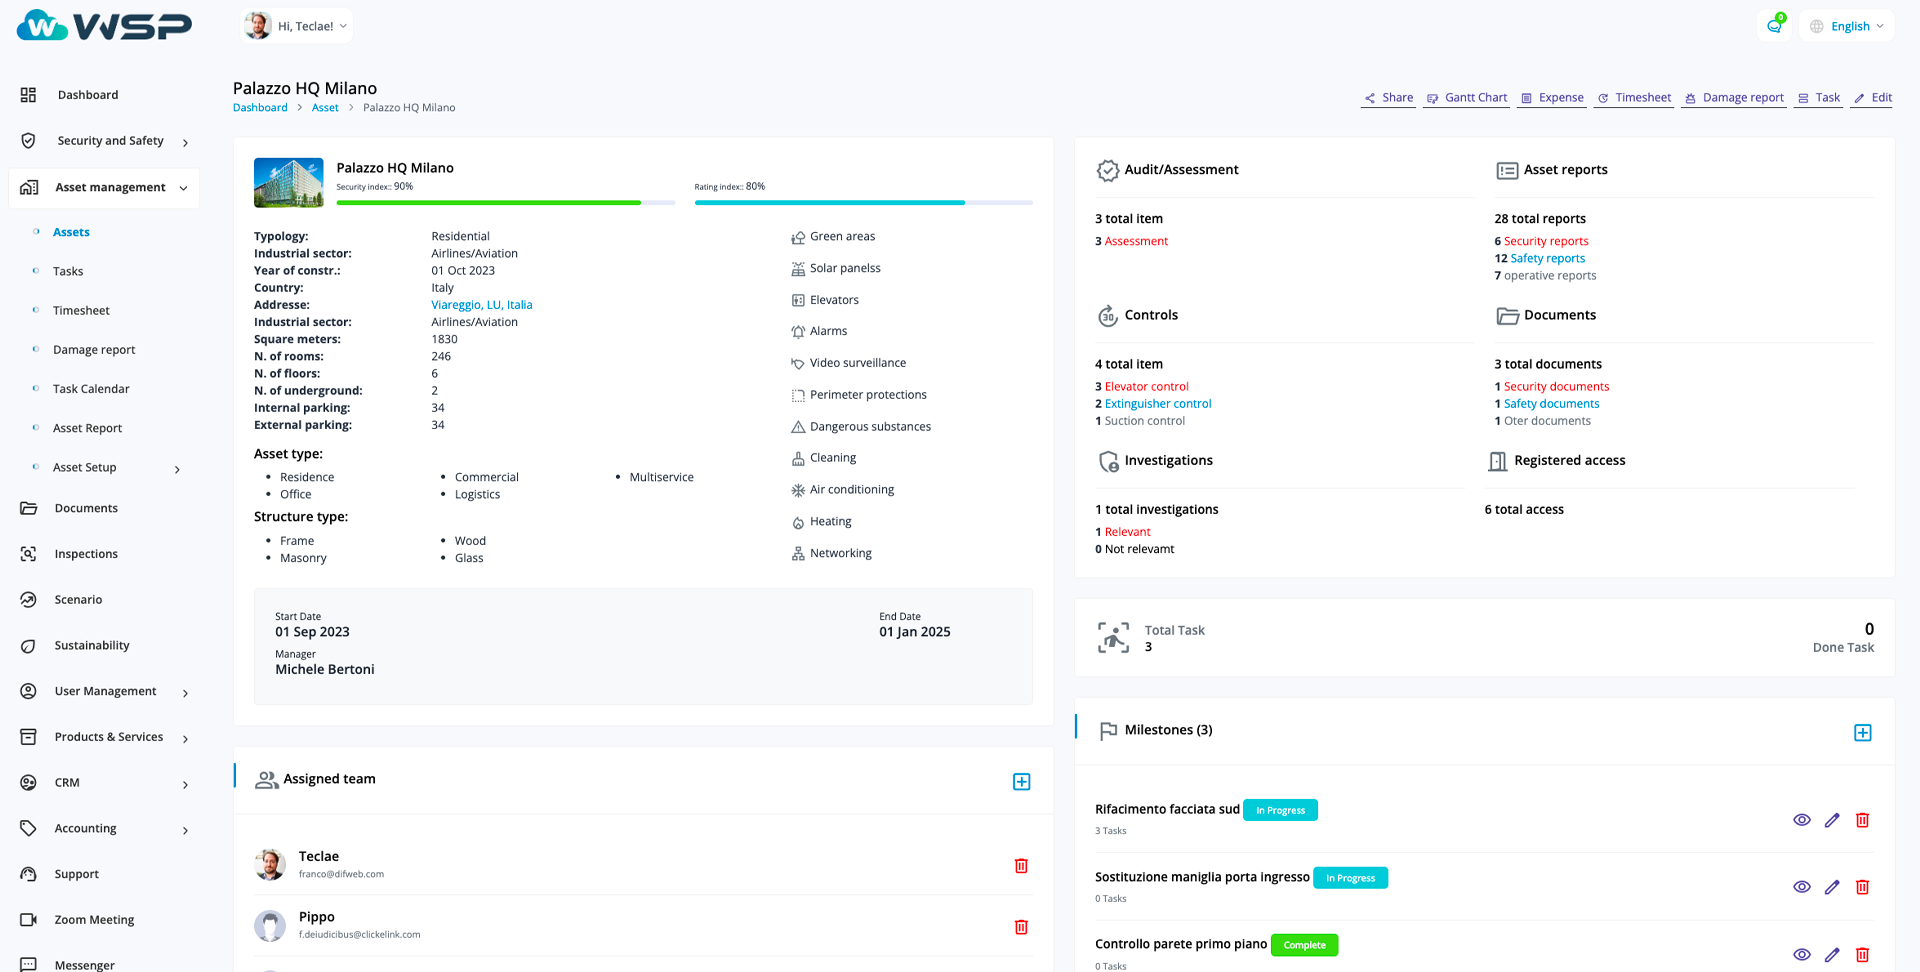Delete Teclae from assigned team
1920x972 pixels.
[x=1021, y=866]
